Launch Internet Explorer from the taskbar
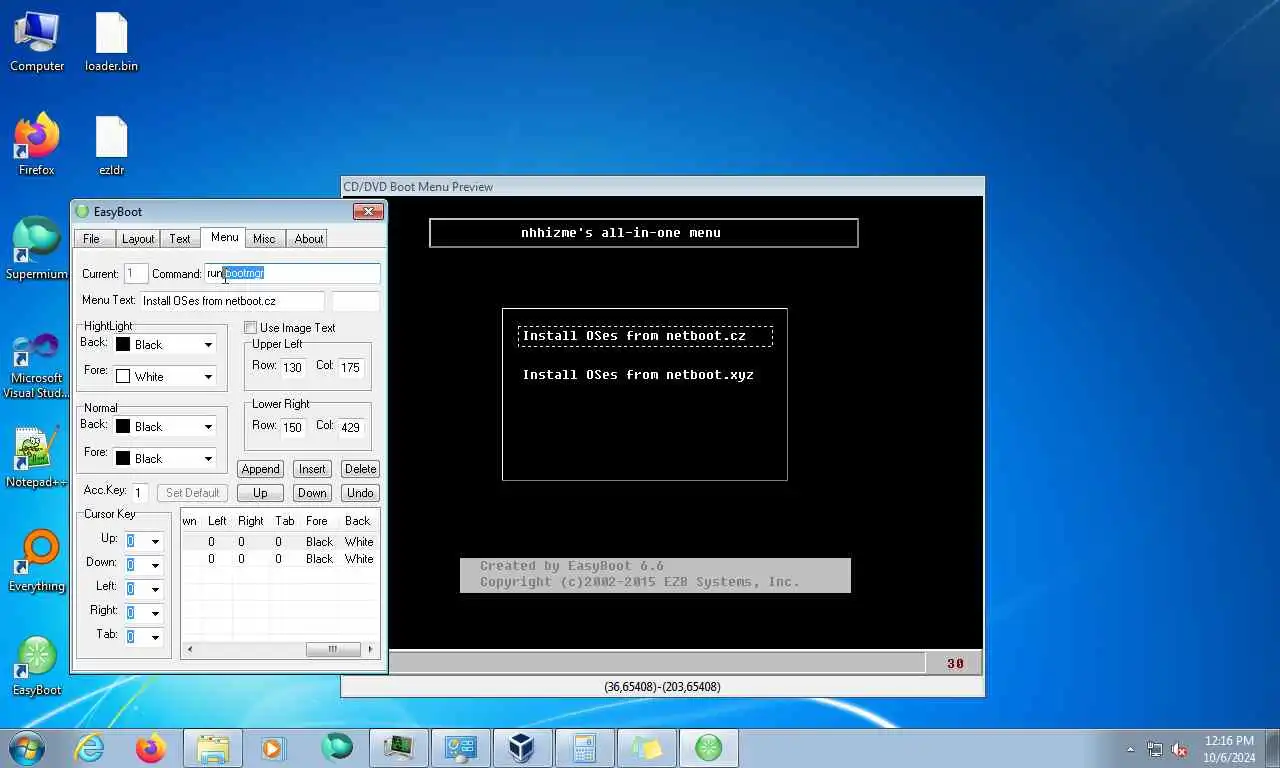Viewport: 1280px width, 768px height. point(90,748)
